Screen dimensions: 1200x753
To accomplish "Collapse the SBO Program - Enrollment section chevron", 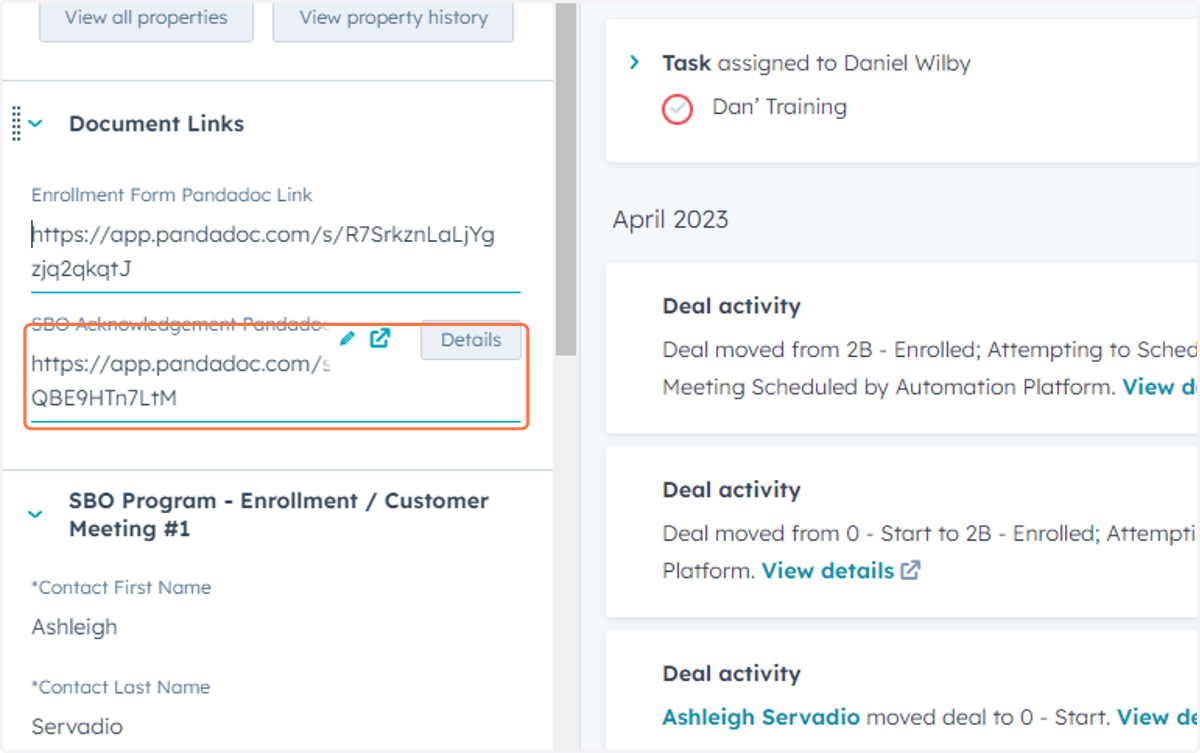I will point(35,514).
